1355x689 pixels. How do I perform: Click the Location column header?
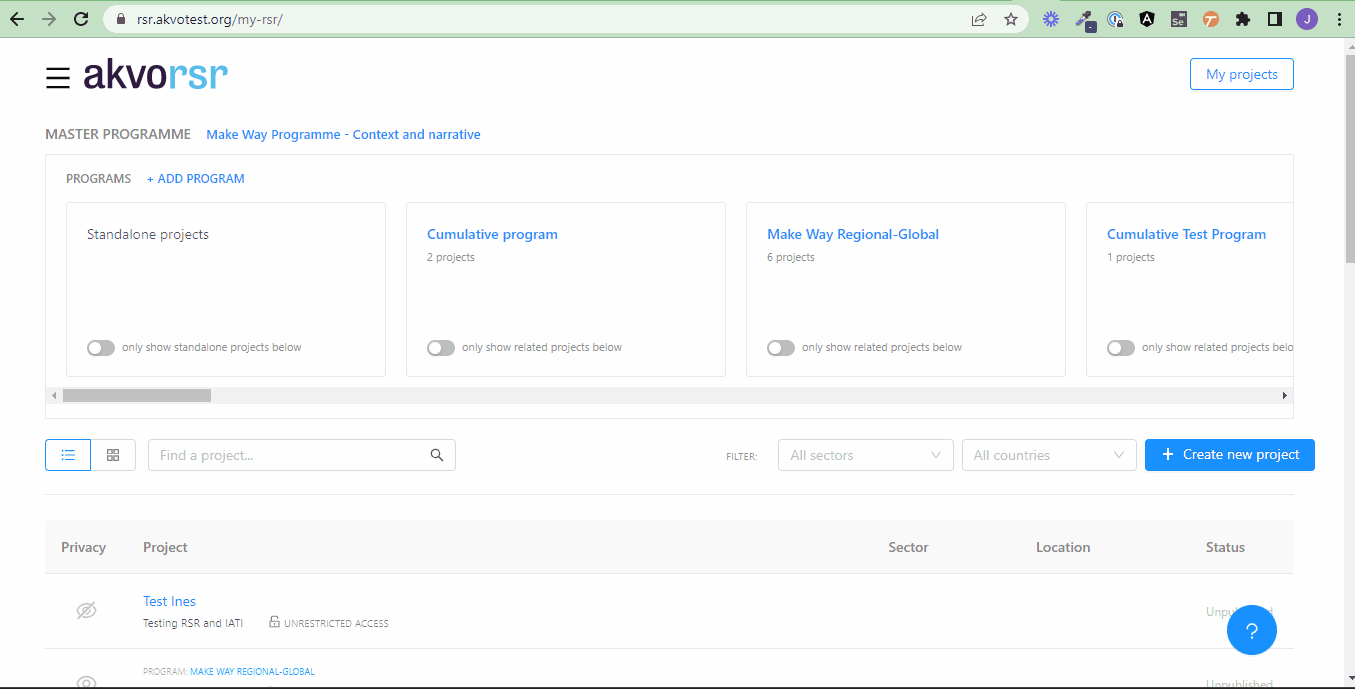click(1063, 547)
